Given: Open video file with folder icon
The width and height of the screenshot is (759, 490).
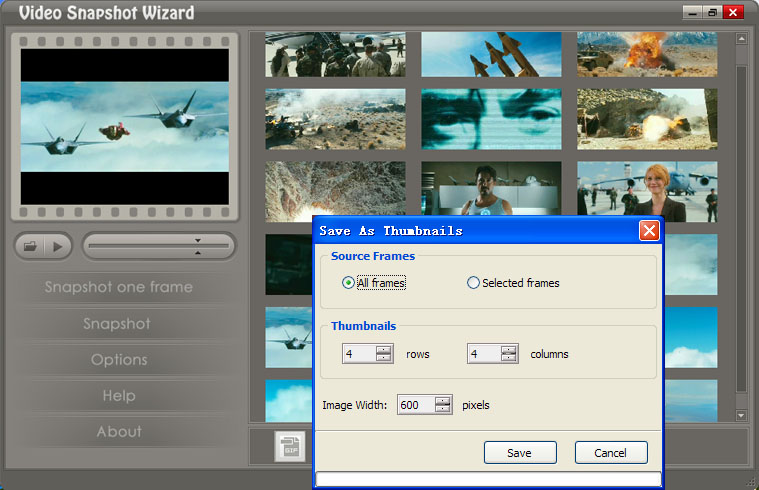Looking at the screenshot, I should point(30,246).
